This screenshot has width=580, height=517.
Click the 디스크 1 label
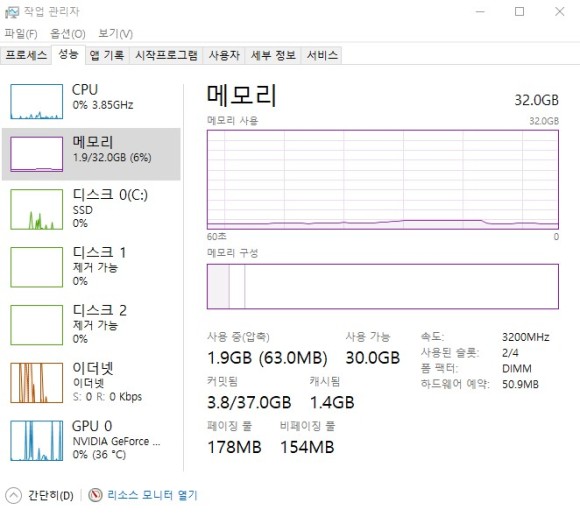(100, 252)
